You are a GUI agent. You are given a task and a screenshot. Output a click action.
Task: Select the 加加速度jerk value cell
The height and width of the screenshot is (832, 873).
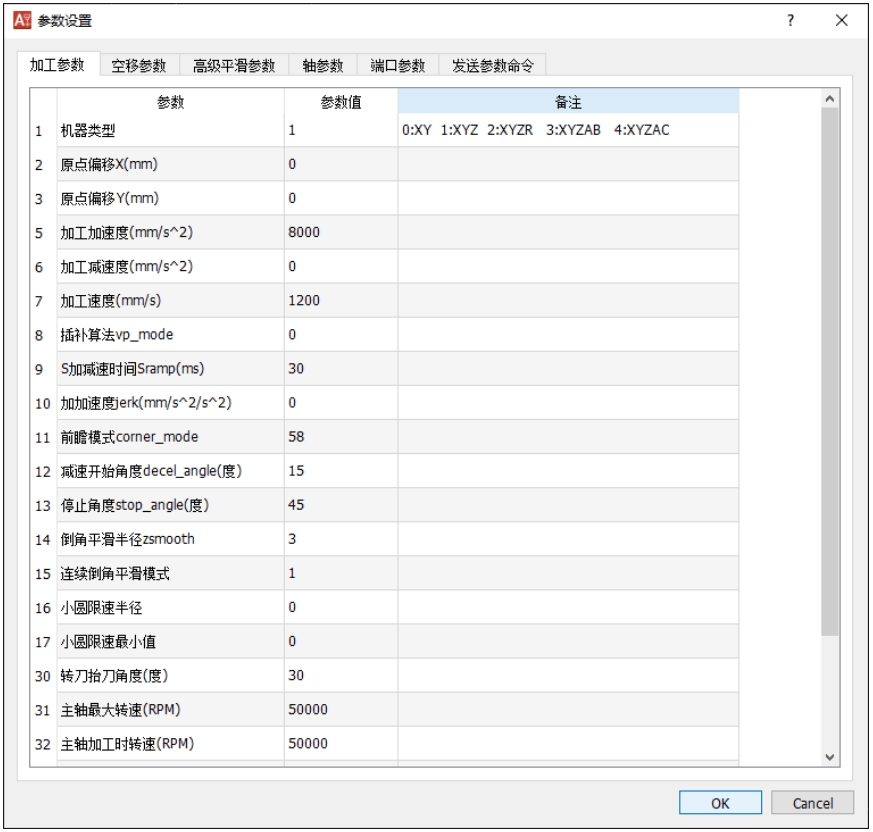[x=341, y=403]
